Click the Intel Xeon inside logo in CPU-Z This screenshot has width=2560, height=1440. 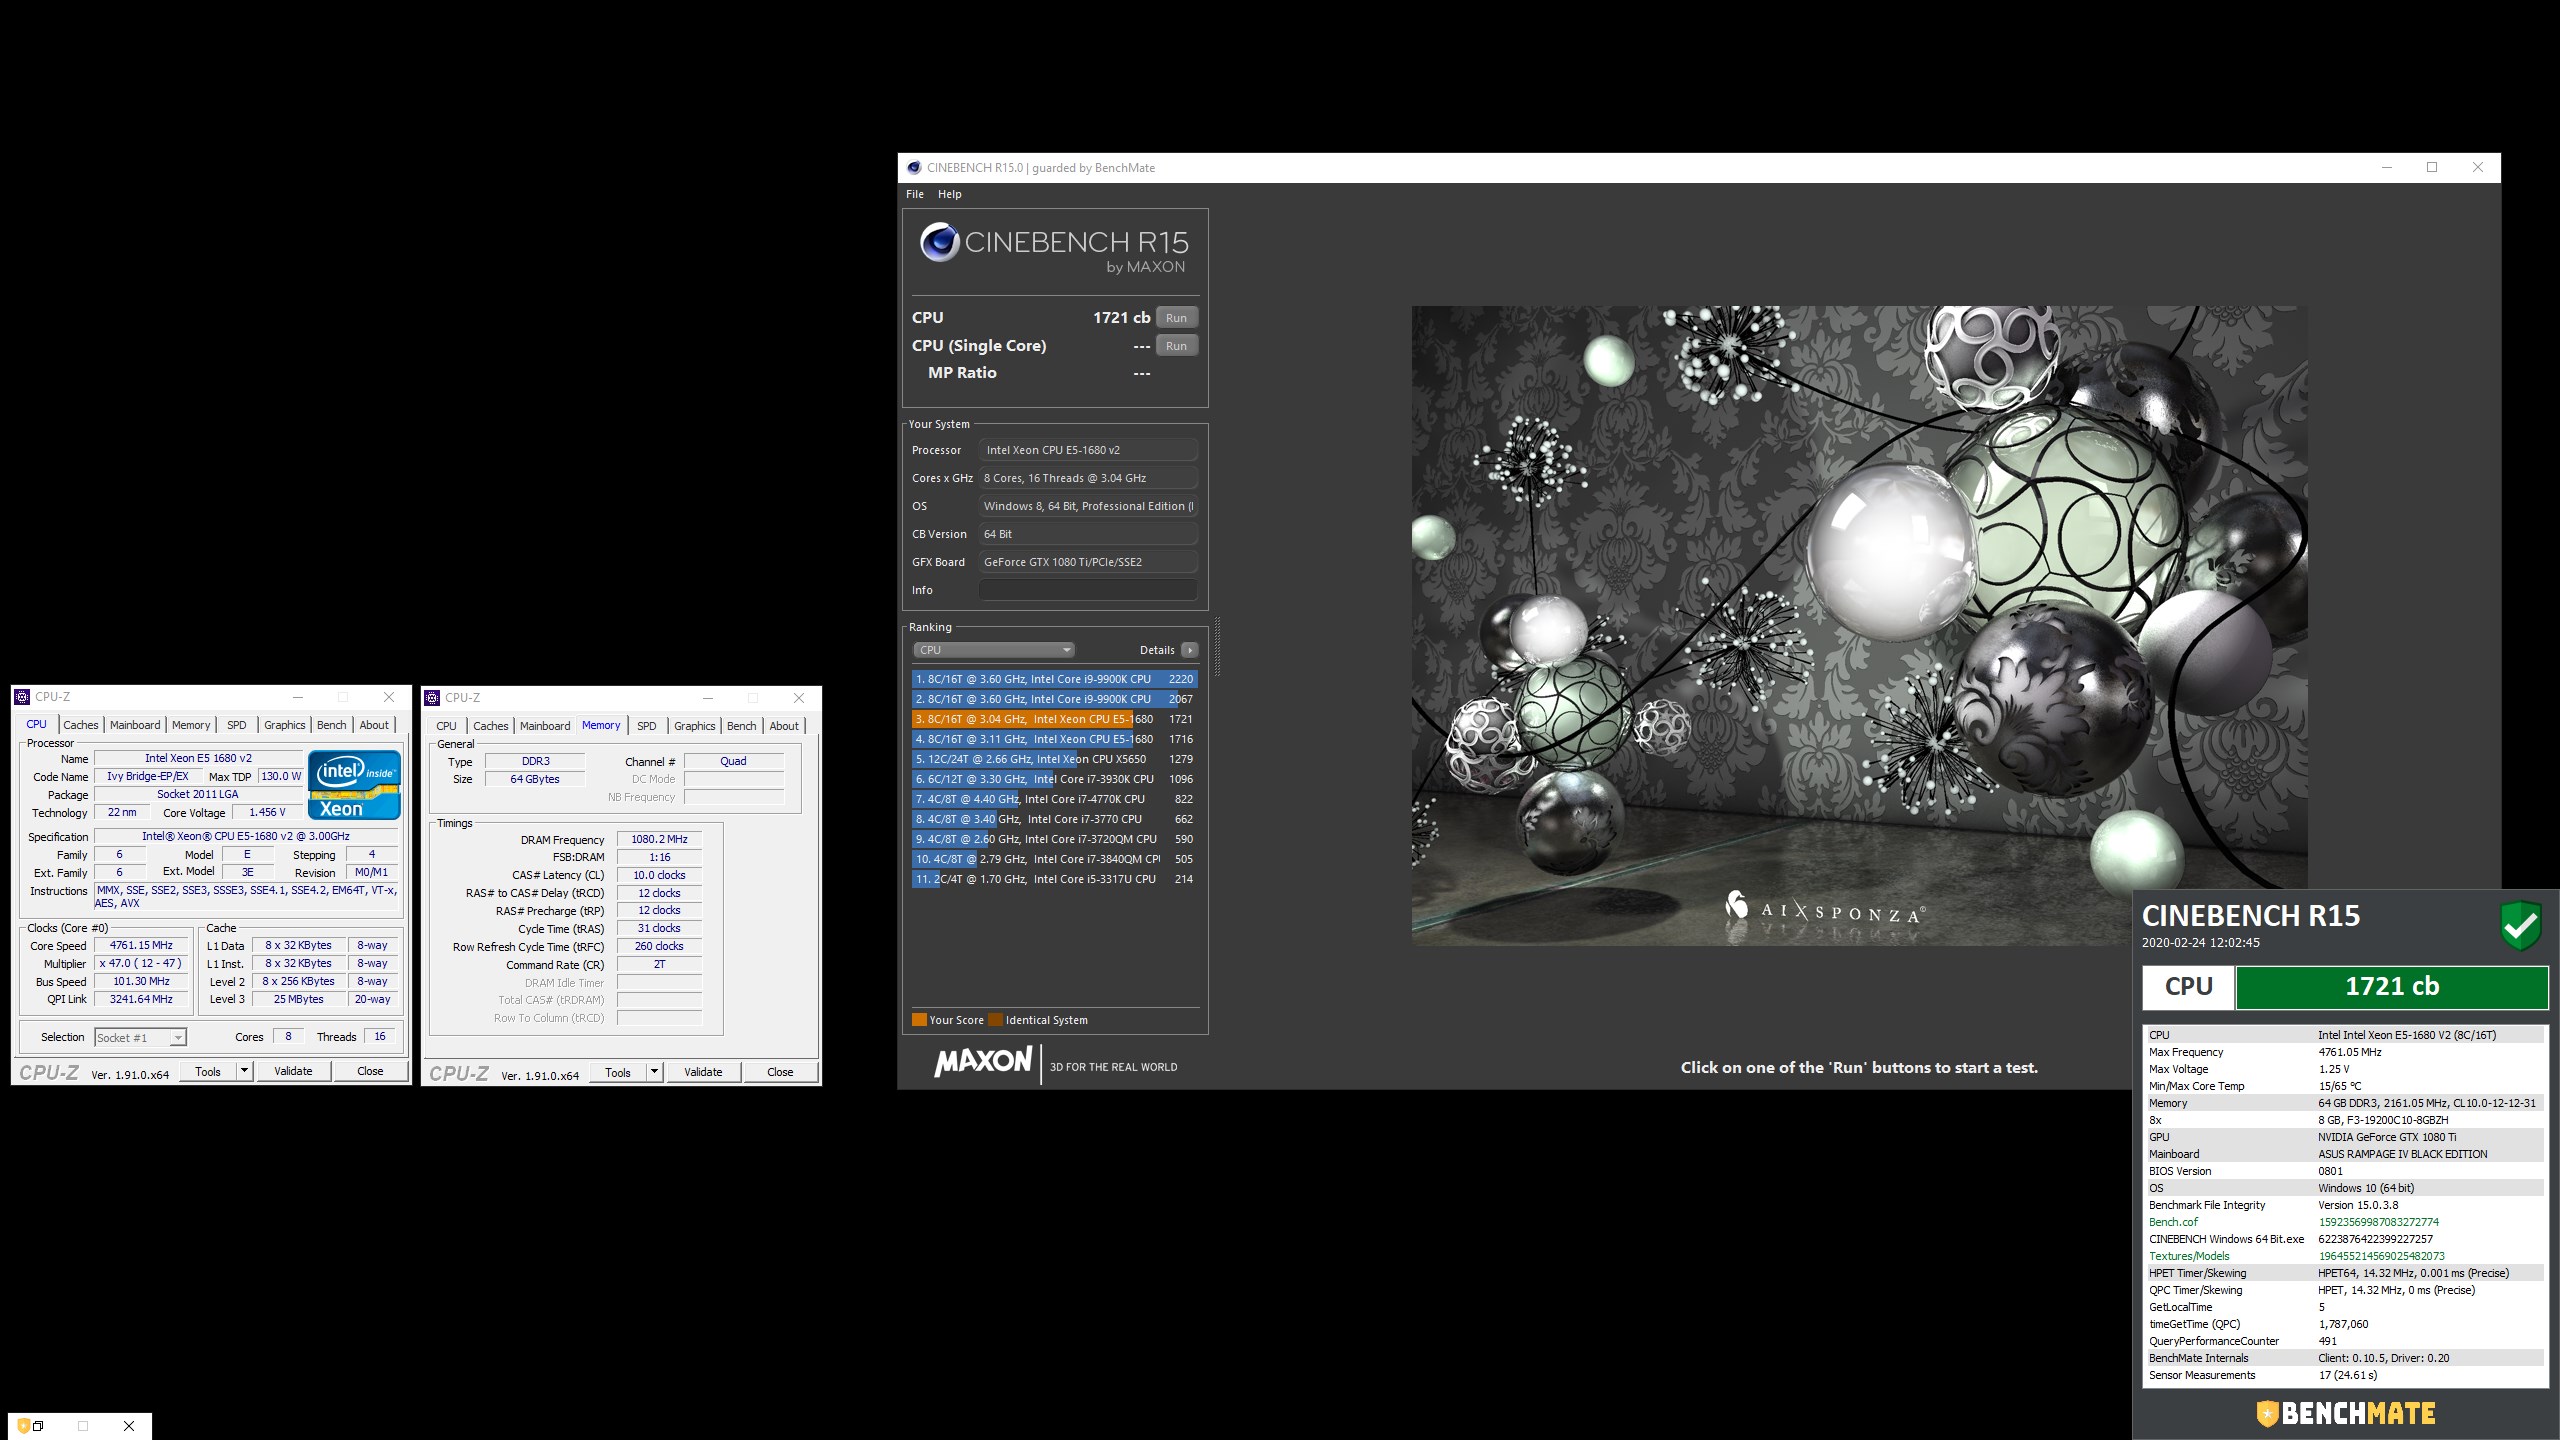355,785
